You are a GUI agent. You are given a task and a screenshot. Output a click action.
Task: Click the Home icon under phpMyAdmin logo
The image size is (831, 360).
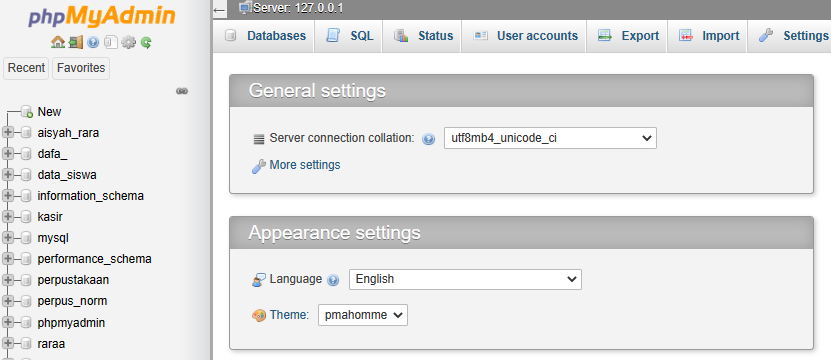pyautogui.click(x=57, y=42)
